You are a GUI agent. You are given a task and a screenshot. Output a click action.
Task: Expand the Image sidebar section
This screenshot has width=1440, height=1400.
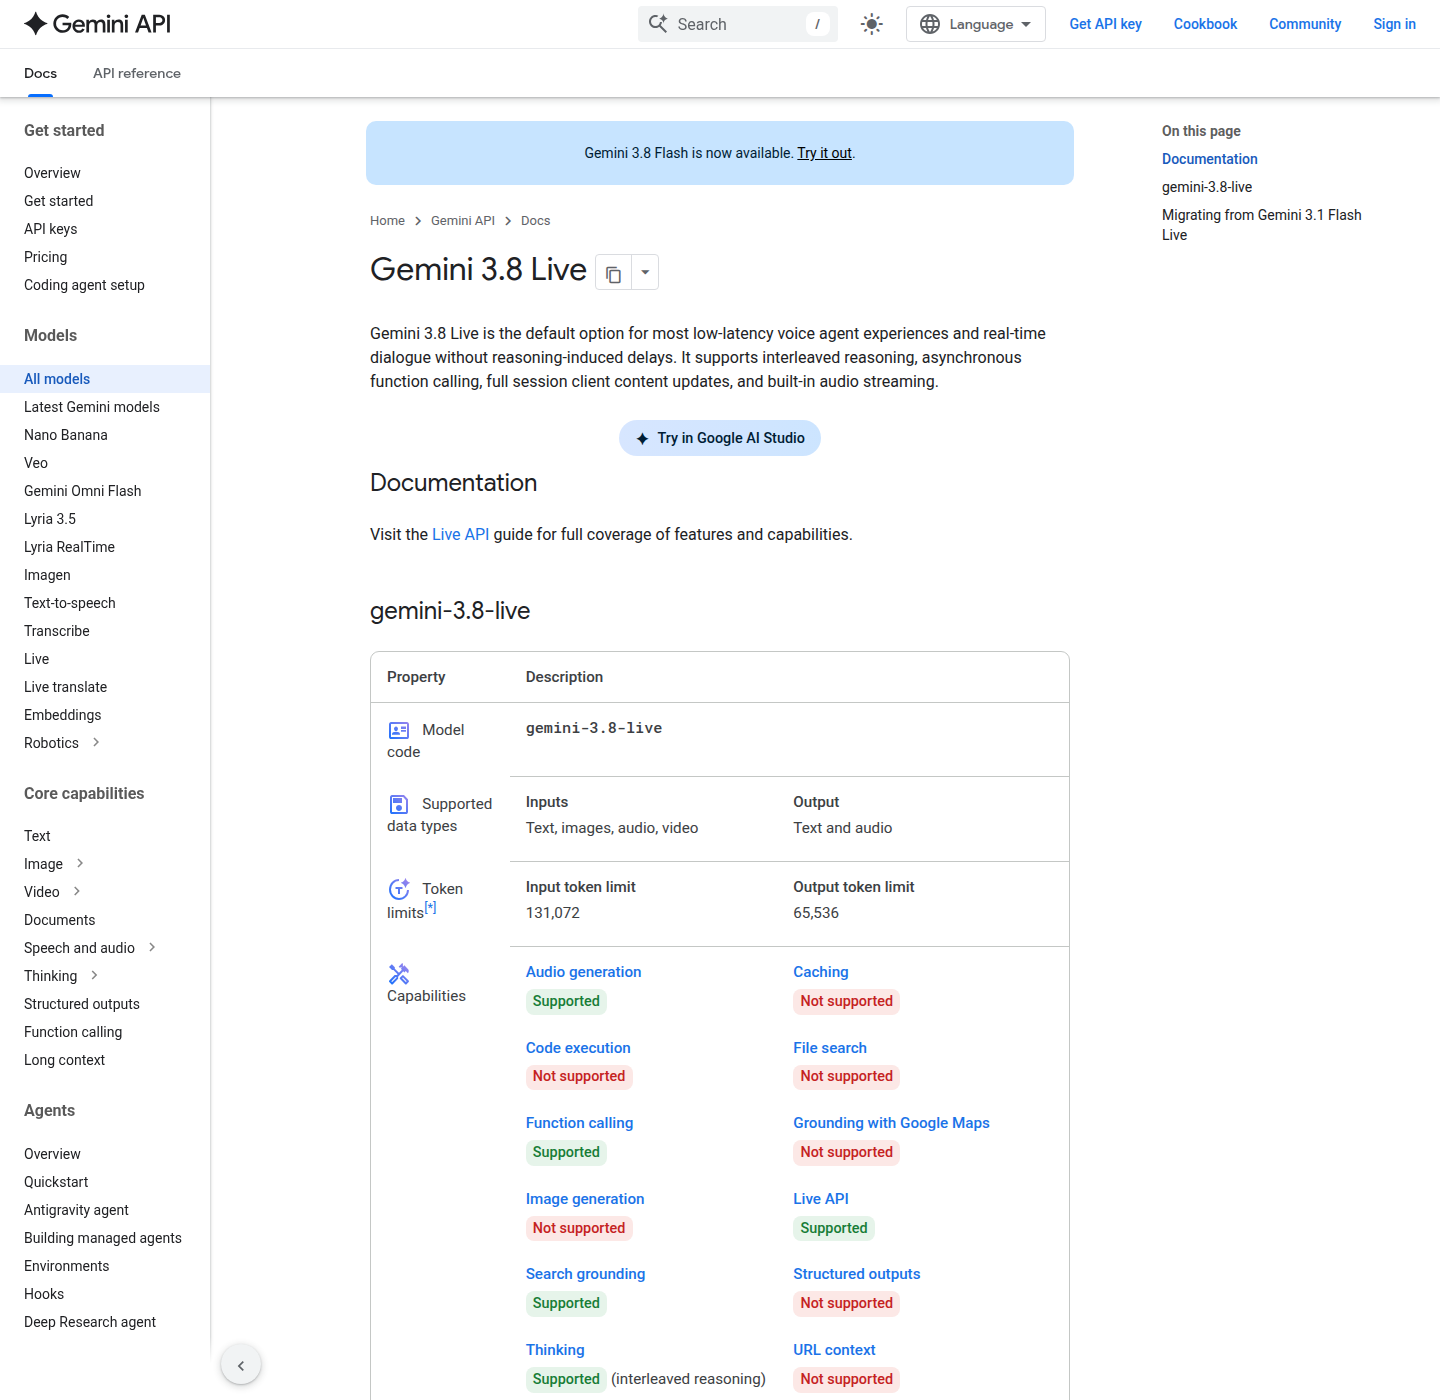click(80, 863)
